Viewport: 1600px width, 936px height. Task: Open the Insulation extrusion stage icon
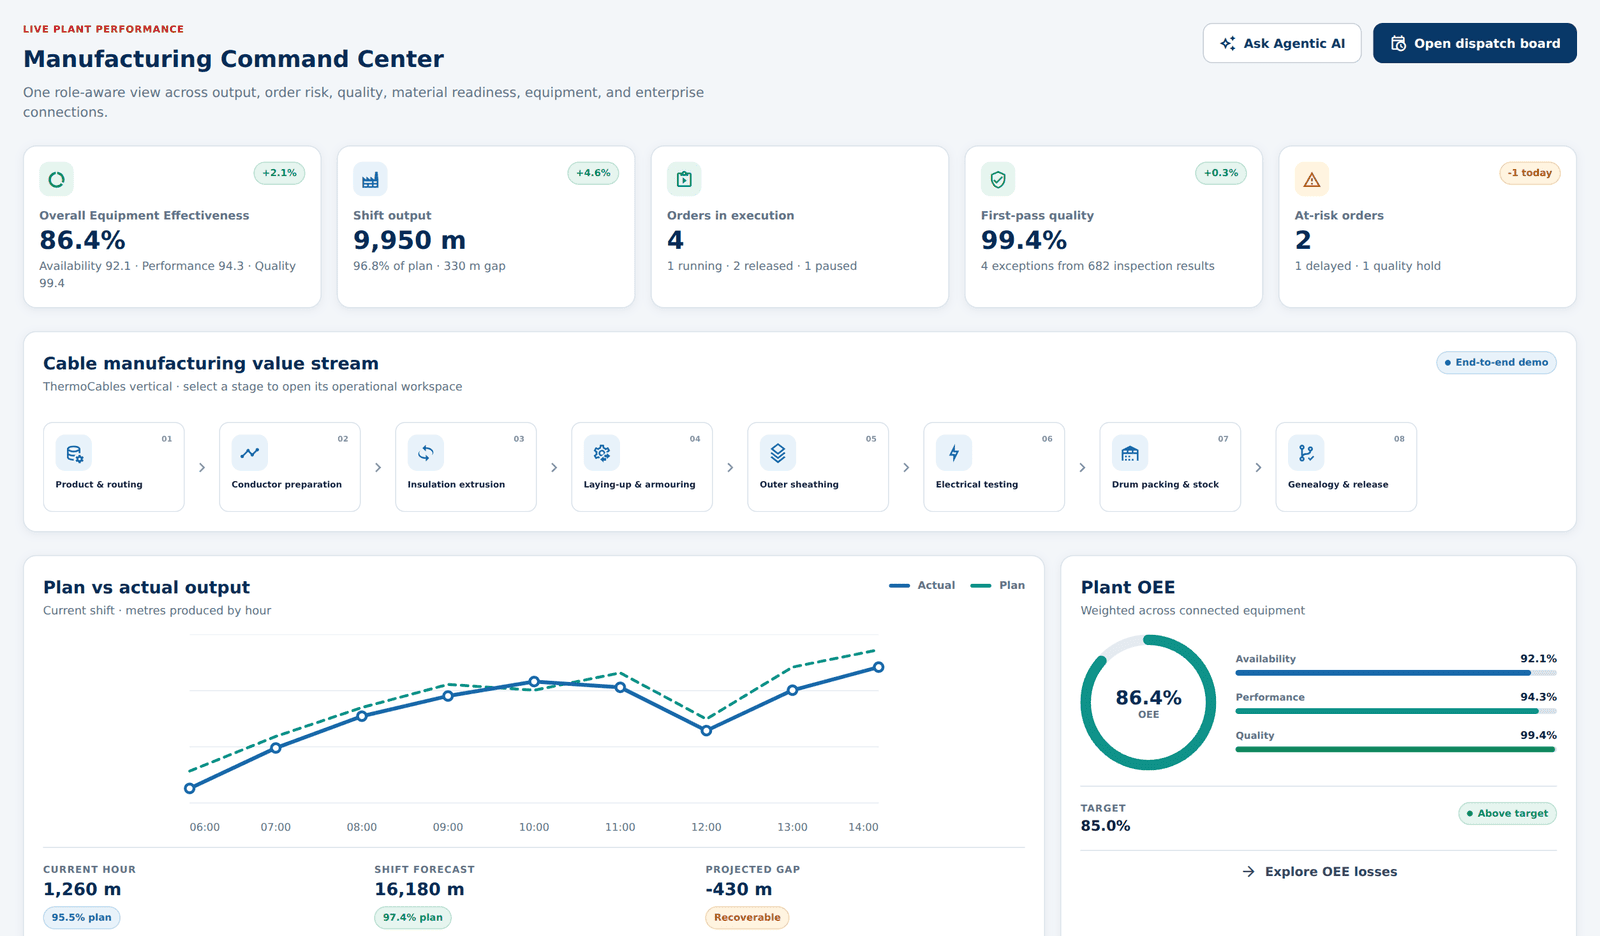pos(426,453)
